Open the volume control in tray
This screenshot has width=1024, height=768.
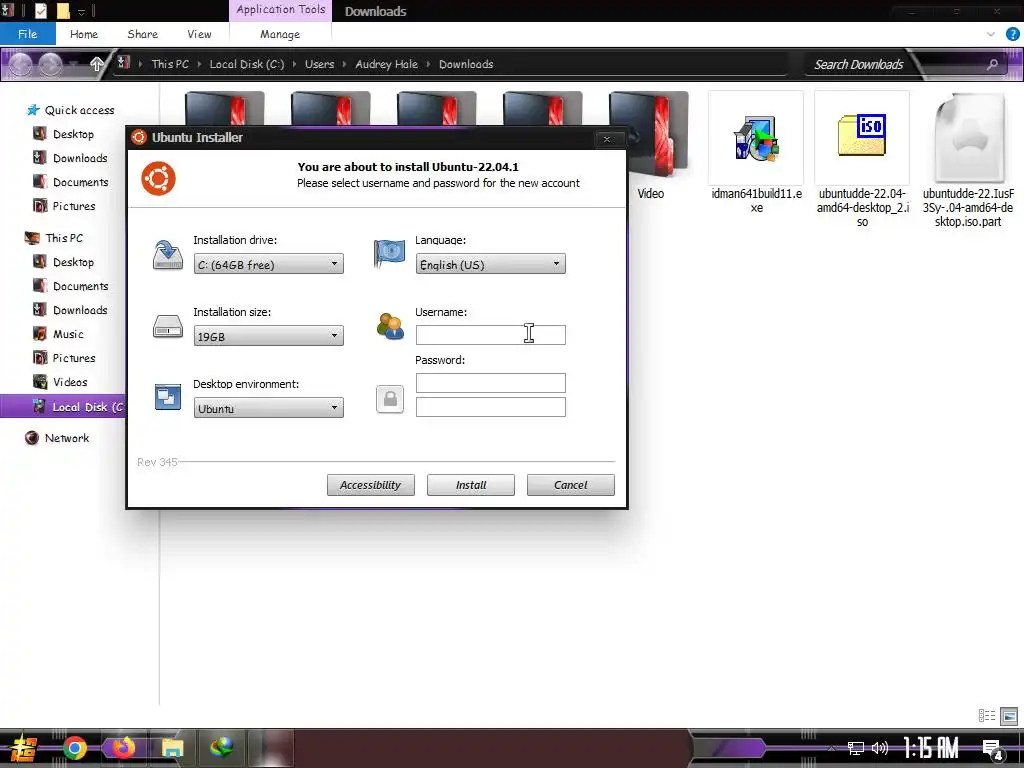[x=880, y=748]
